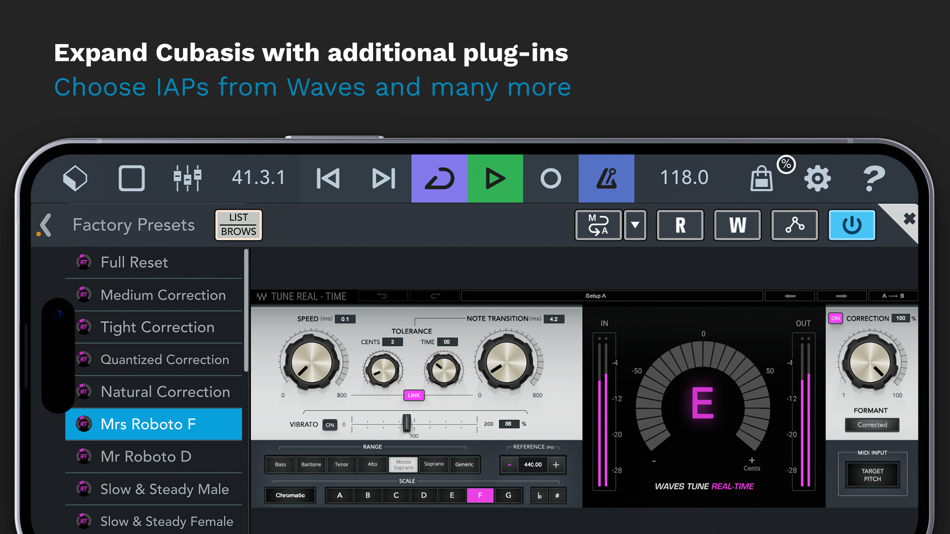950x534 pixels.
Task: Toggle the CORRECTION ON button
Action: coord(835,318)
